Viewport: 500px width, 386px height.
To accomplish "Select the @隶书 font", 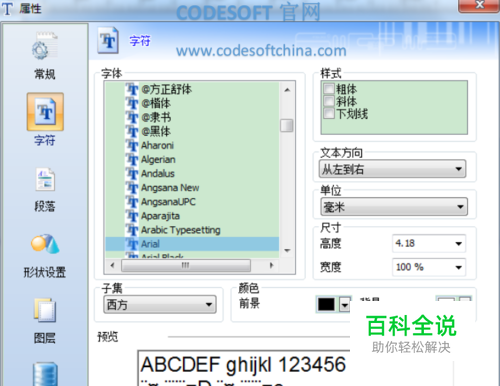I will pos(156,117).
